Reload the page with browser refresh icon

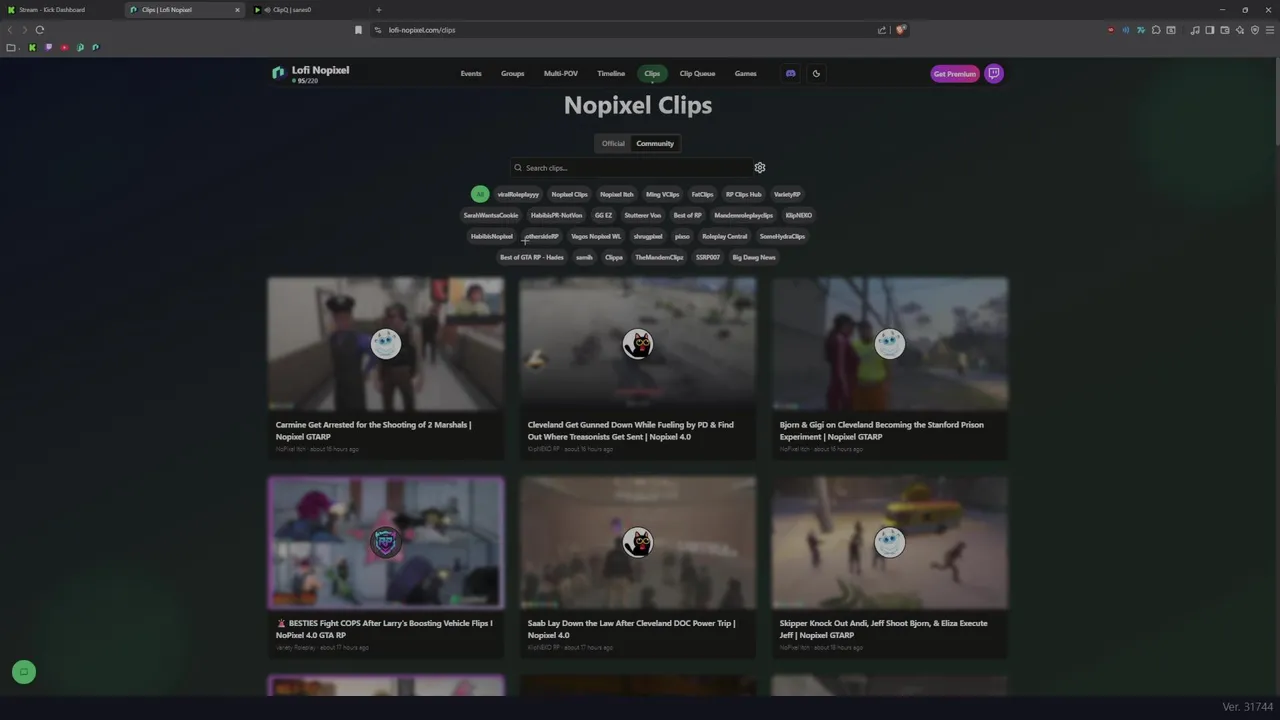[x=40, y=30]
